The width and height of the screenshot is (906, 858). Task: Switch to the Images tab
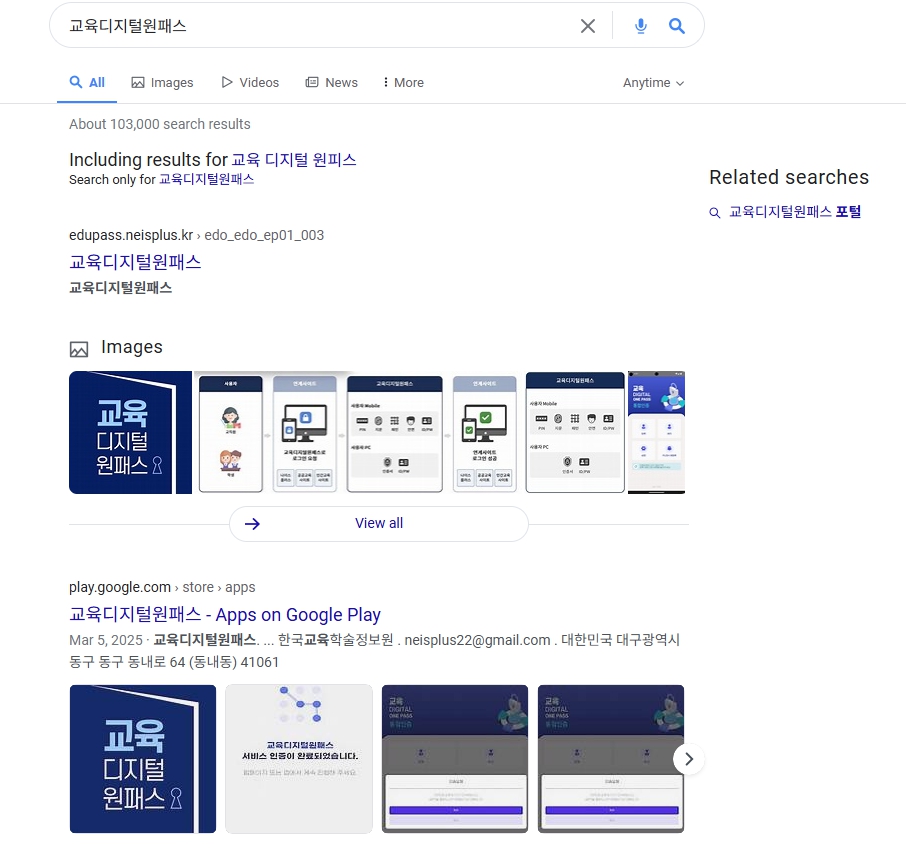click(x=162, y=83)
